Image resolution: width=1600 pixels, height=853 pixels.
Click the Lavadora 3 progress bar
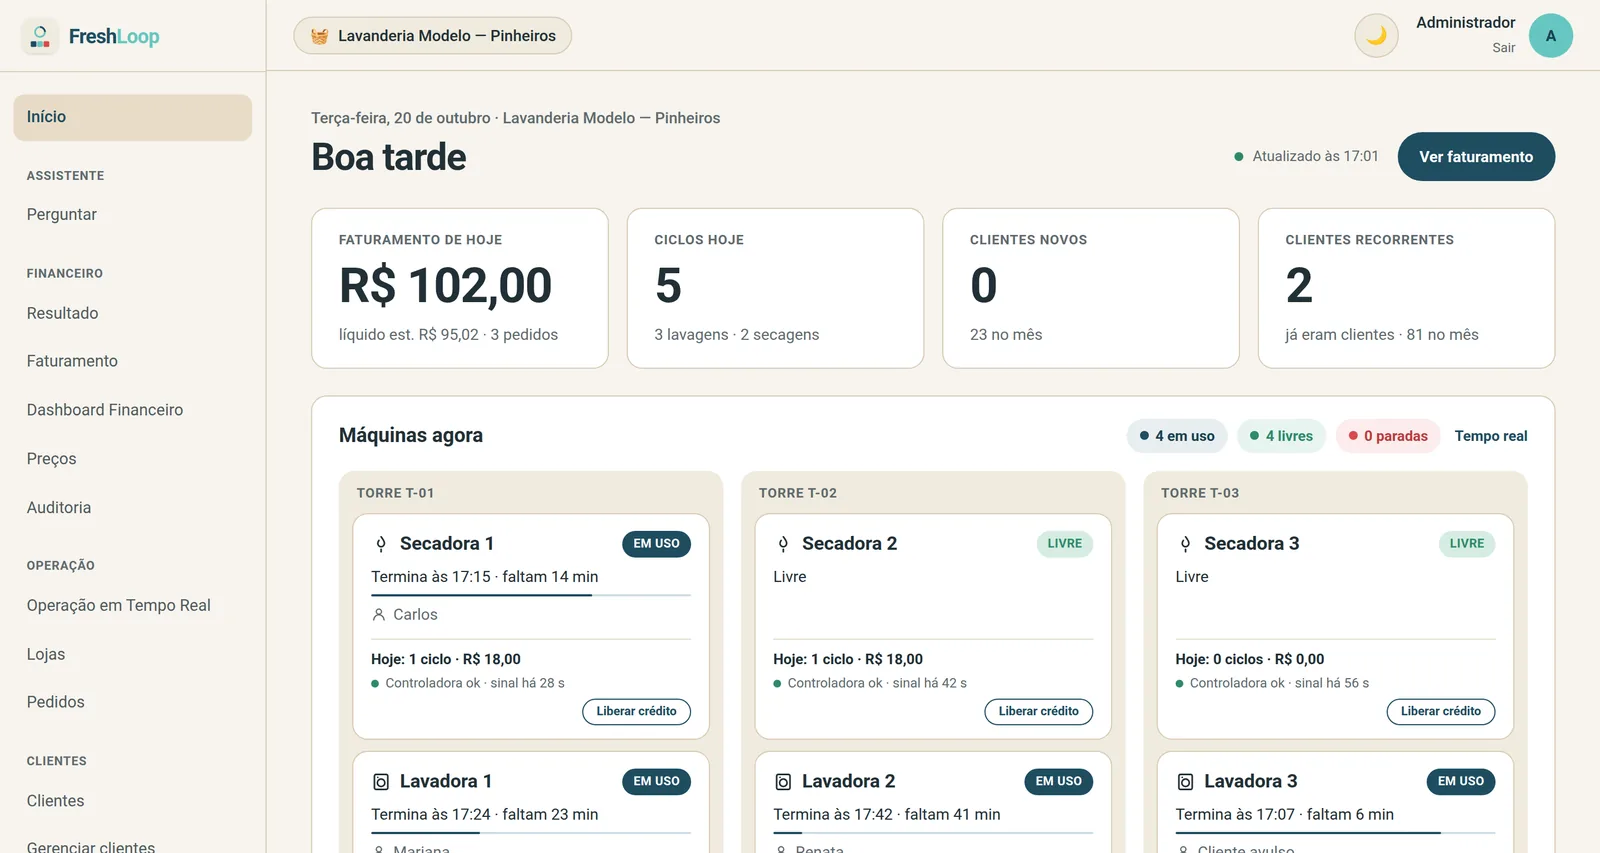(1335, 833)
